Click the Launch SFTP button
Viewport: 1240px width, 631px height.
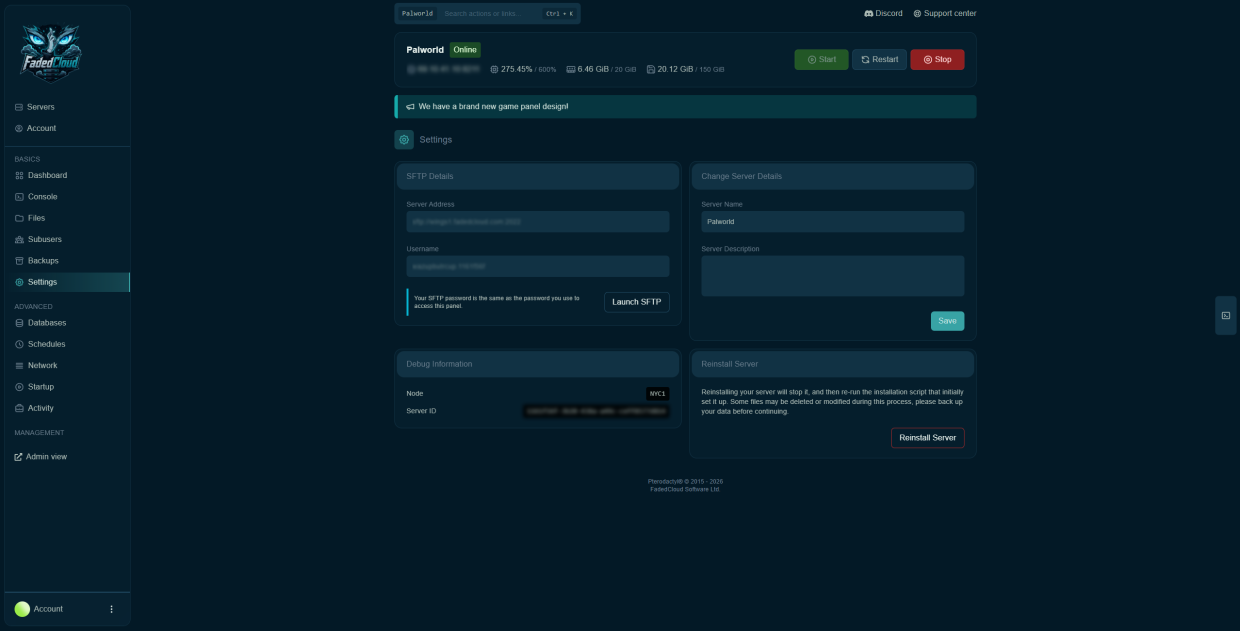[637, 302]
